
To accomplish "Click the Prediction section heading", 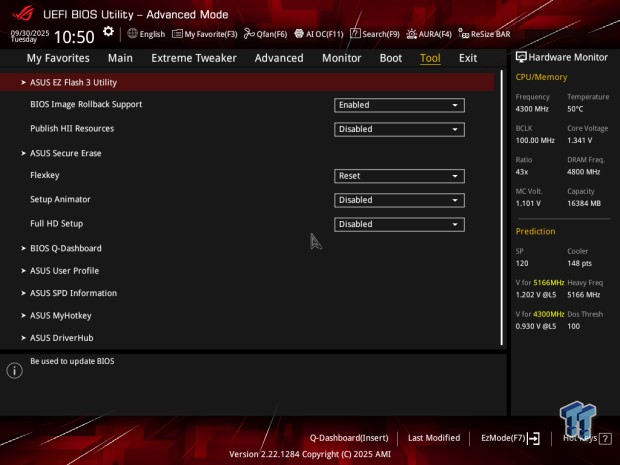I will (x=535, y=232).
